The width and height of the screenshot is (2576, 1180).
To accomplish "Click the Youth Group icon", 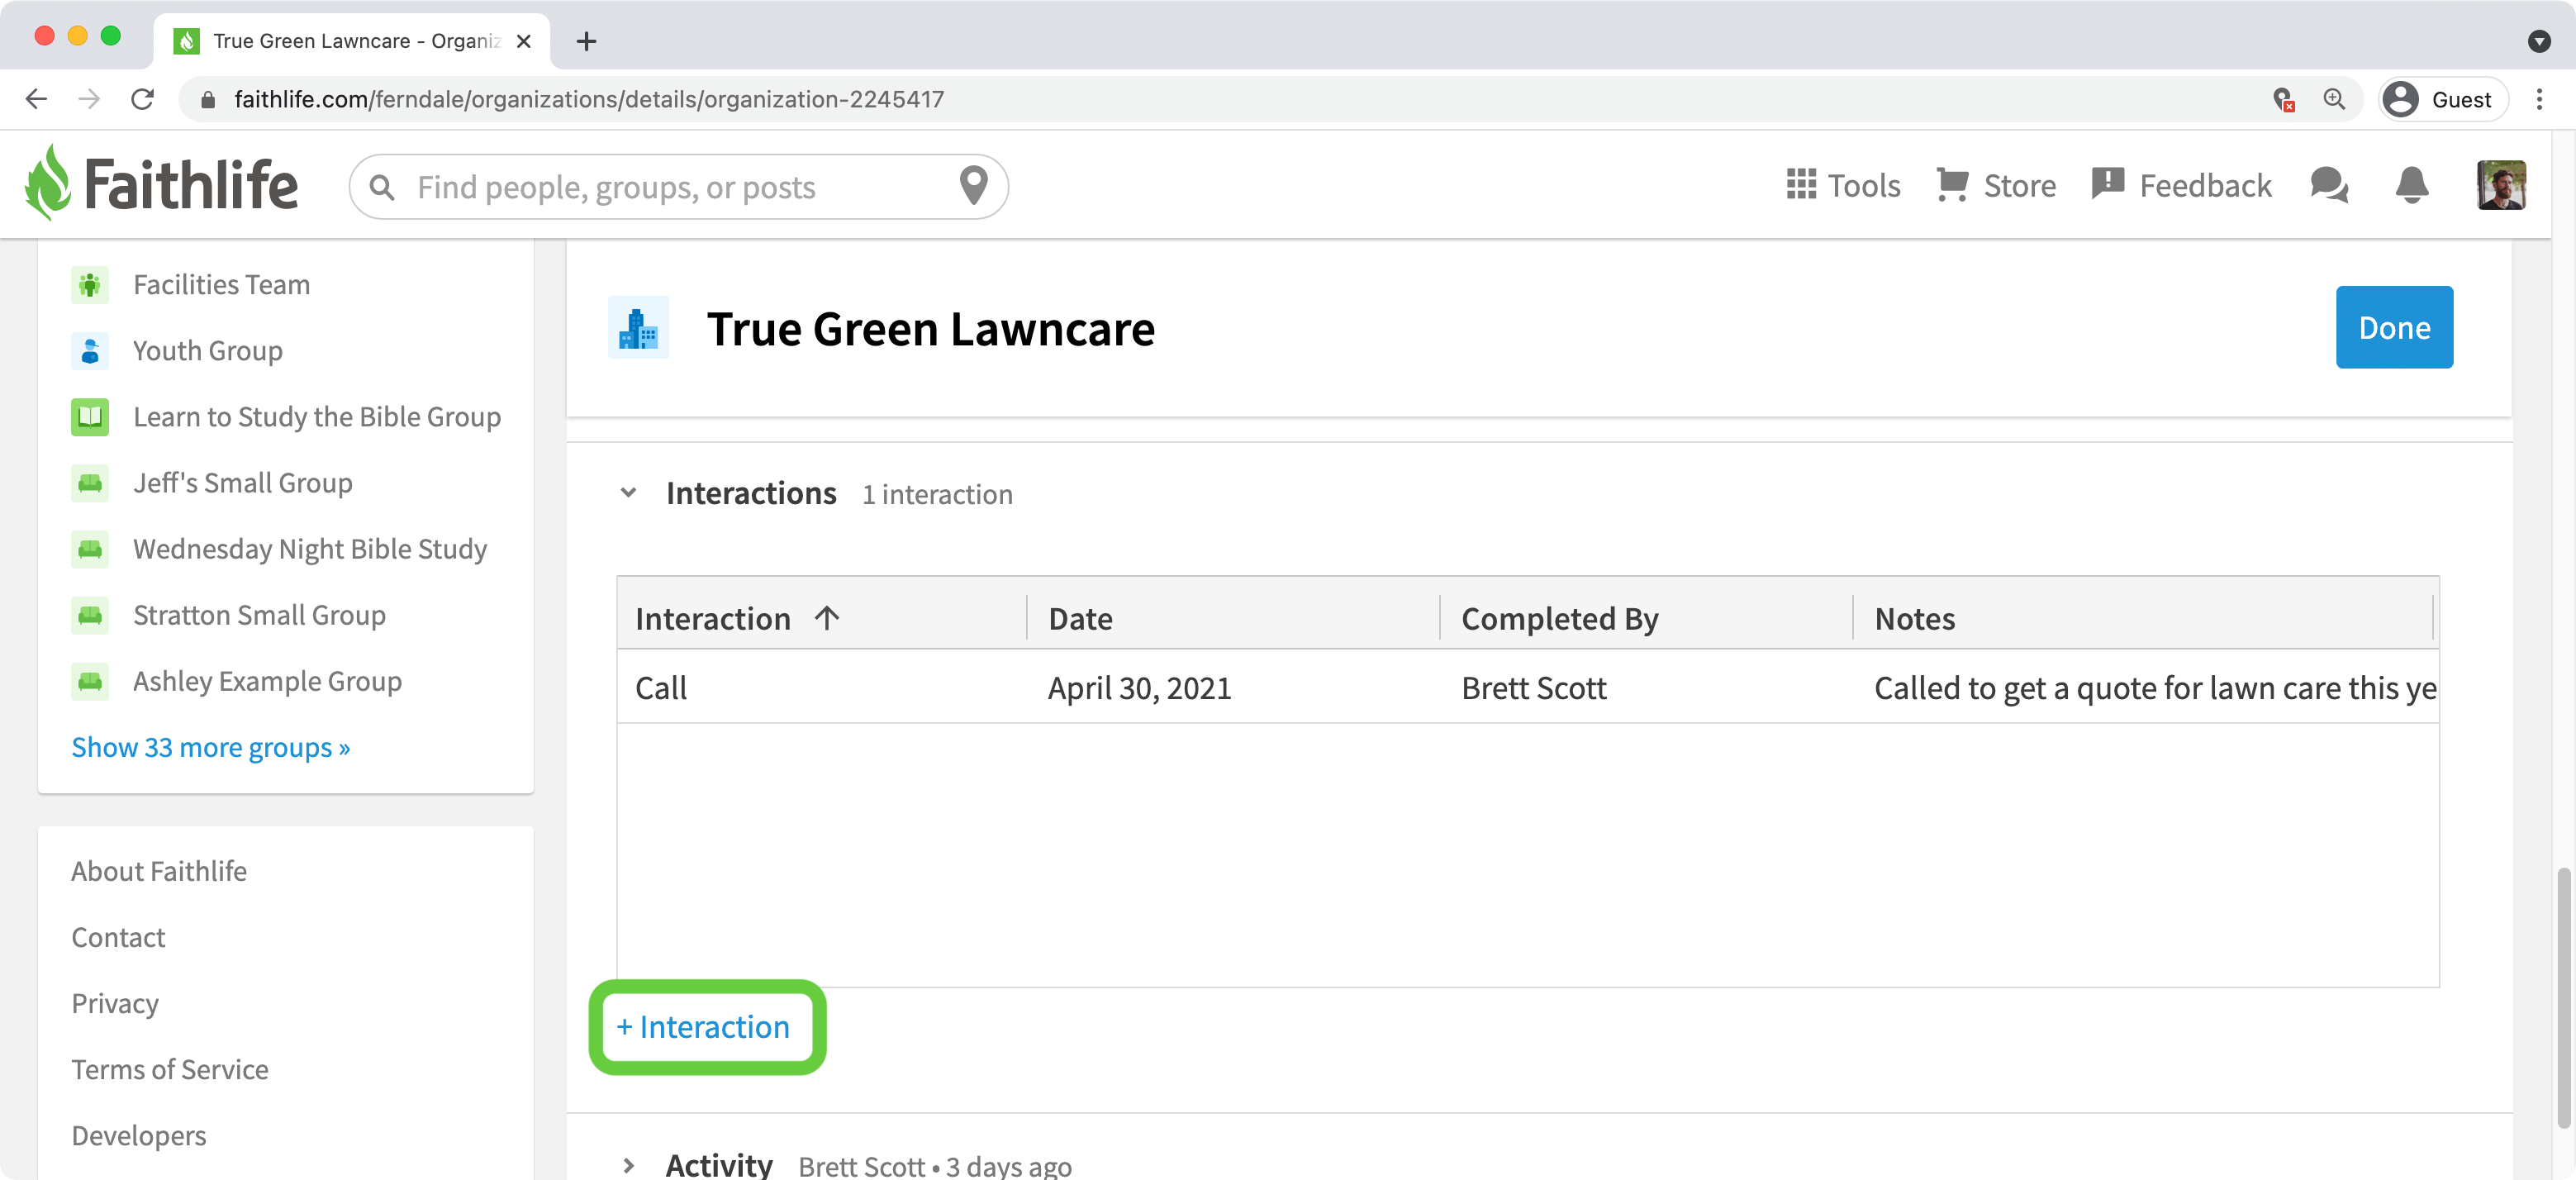I will tap(90, 351).
